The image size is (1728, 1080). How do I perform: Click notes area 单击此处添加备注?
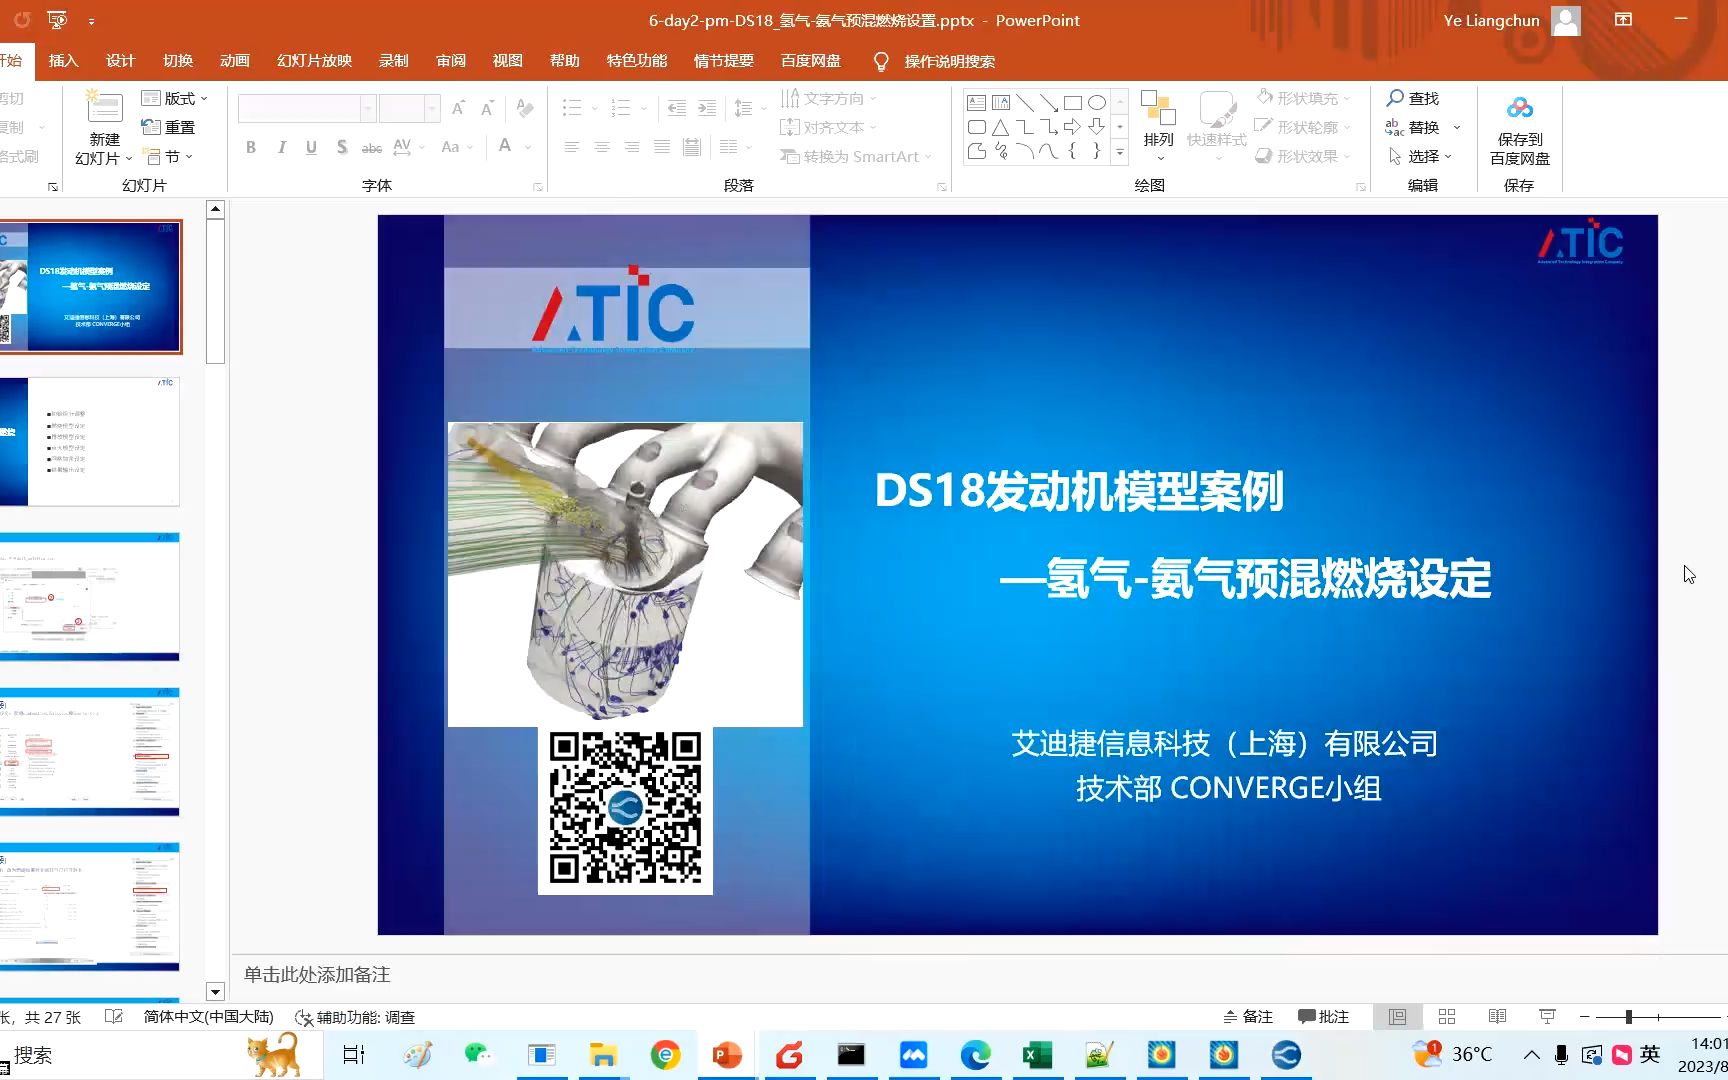click(x=317, y=974)
